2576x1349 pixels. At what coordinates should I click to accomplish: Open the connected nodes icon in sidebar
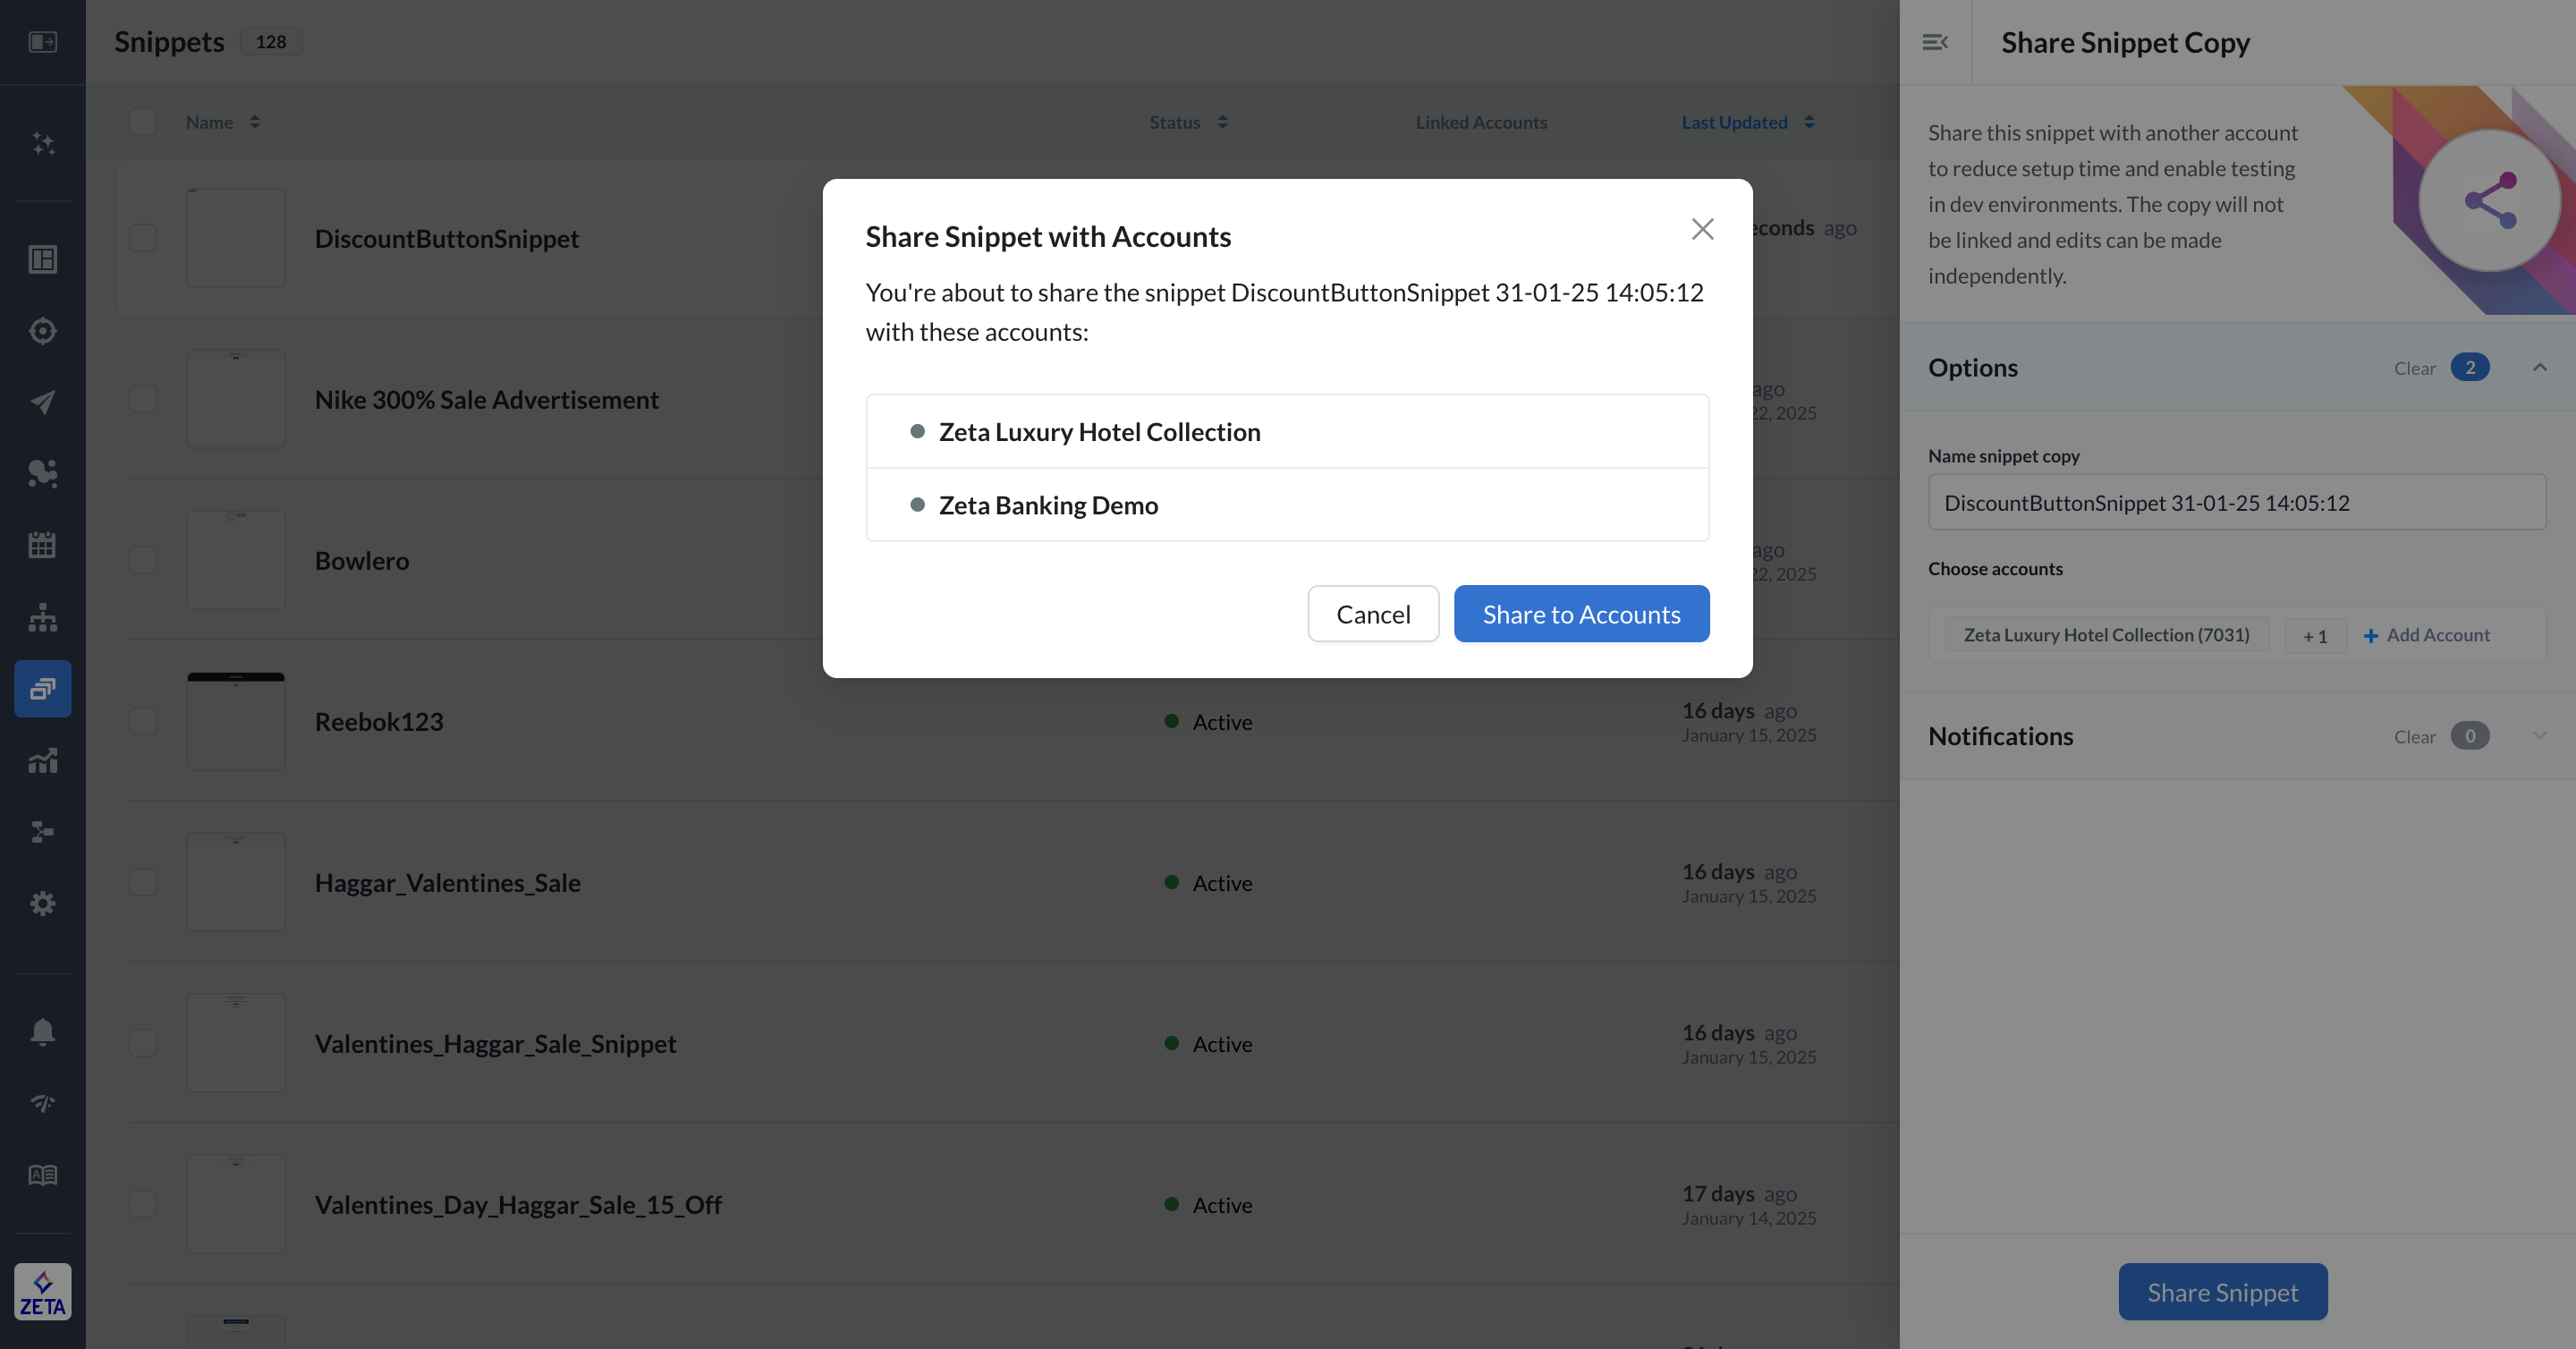point(42,473)
